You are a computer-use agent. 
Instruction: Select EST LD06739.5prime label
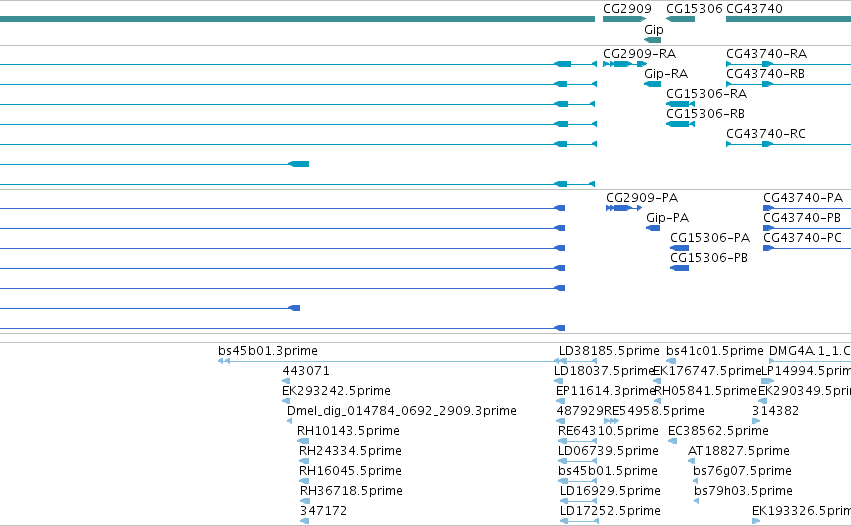(608, 452)
